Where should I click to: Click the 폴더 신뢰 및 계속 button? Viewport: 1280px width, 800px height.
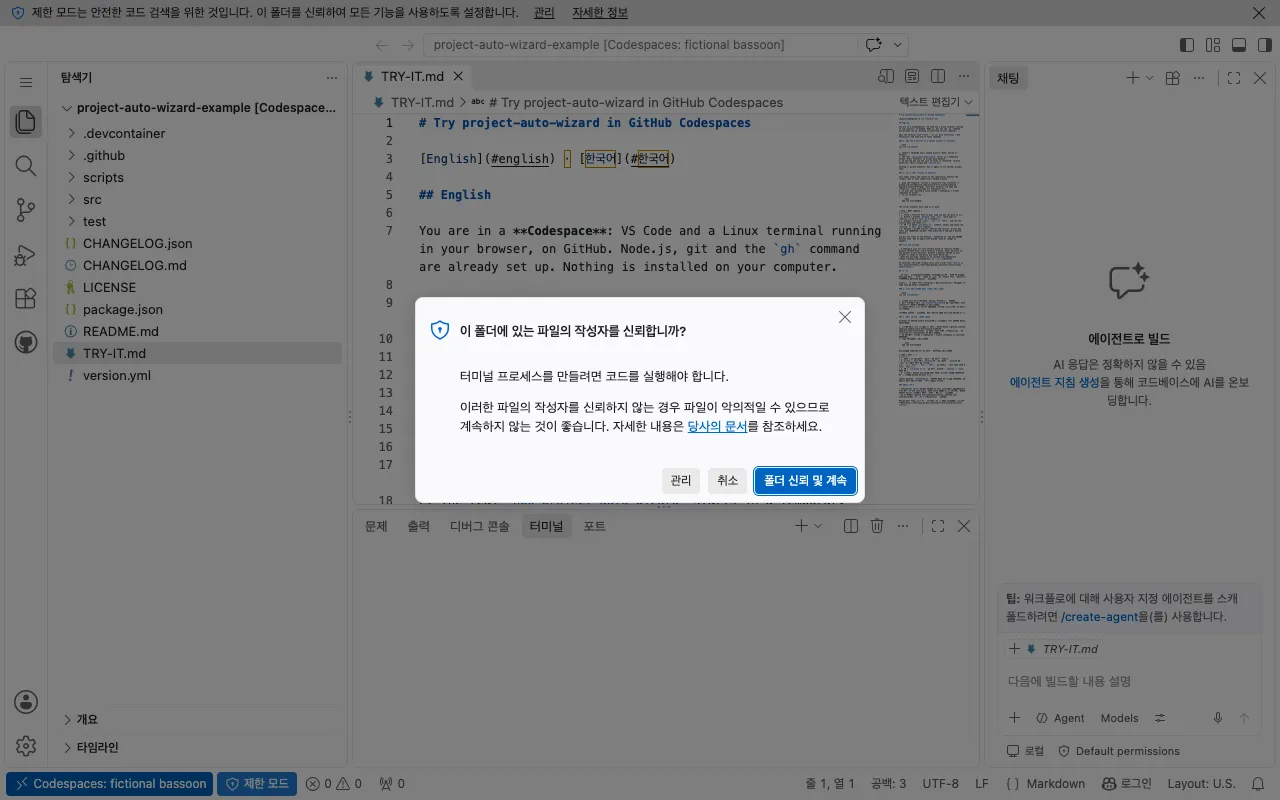coord(805,481)
